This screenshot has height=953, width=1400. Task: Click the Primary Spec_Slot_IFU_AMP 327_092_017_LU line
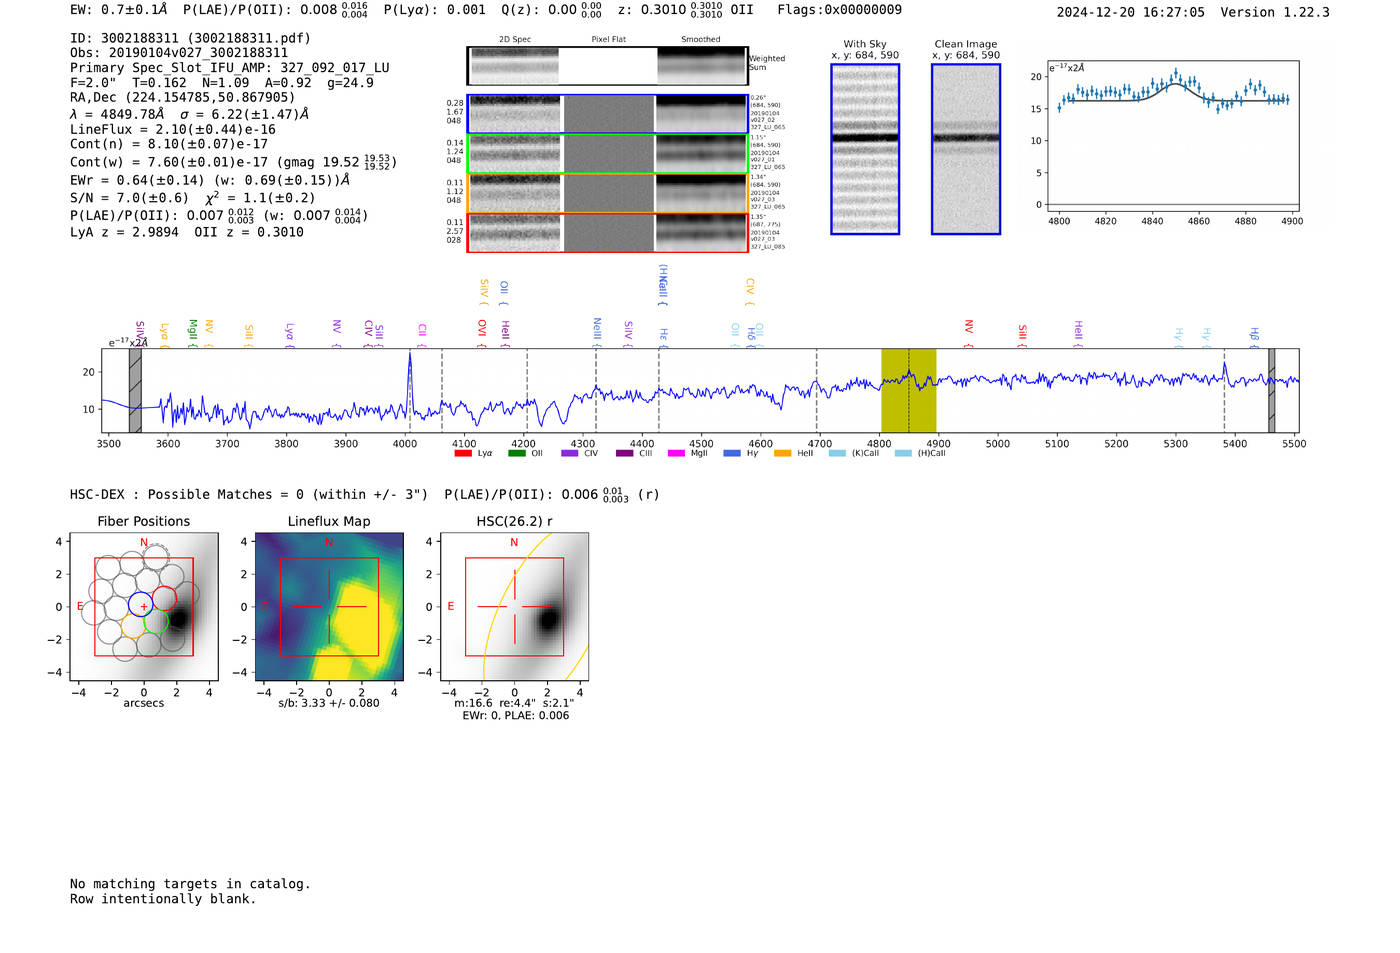230,68
